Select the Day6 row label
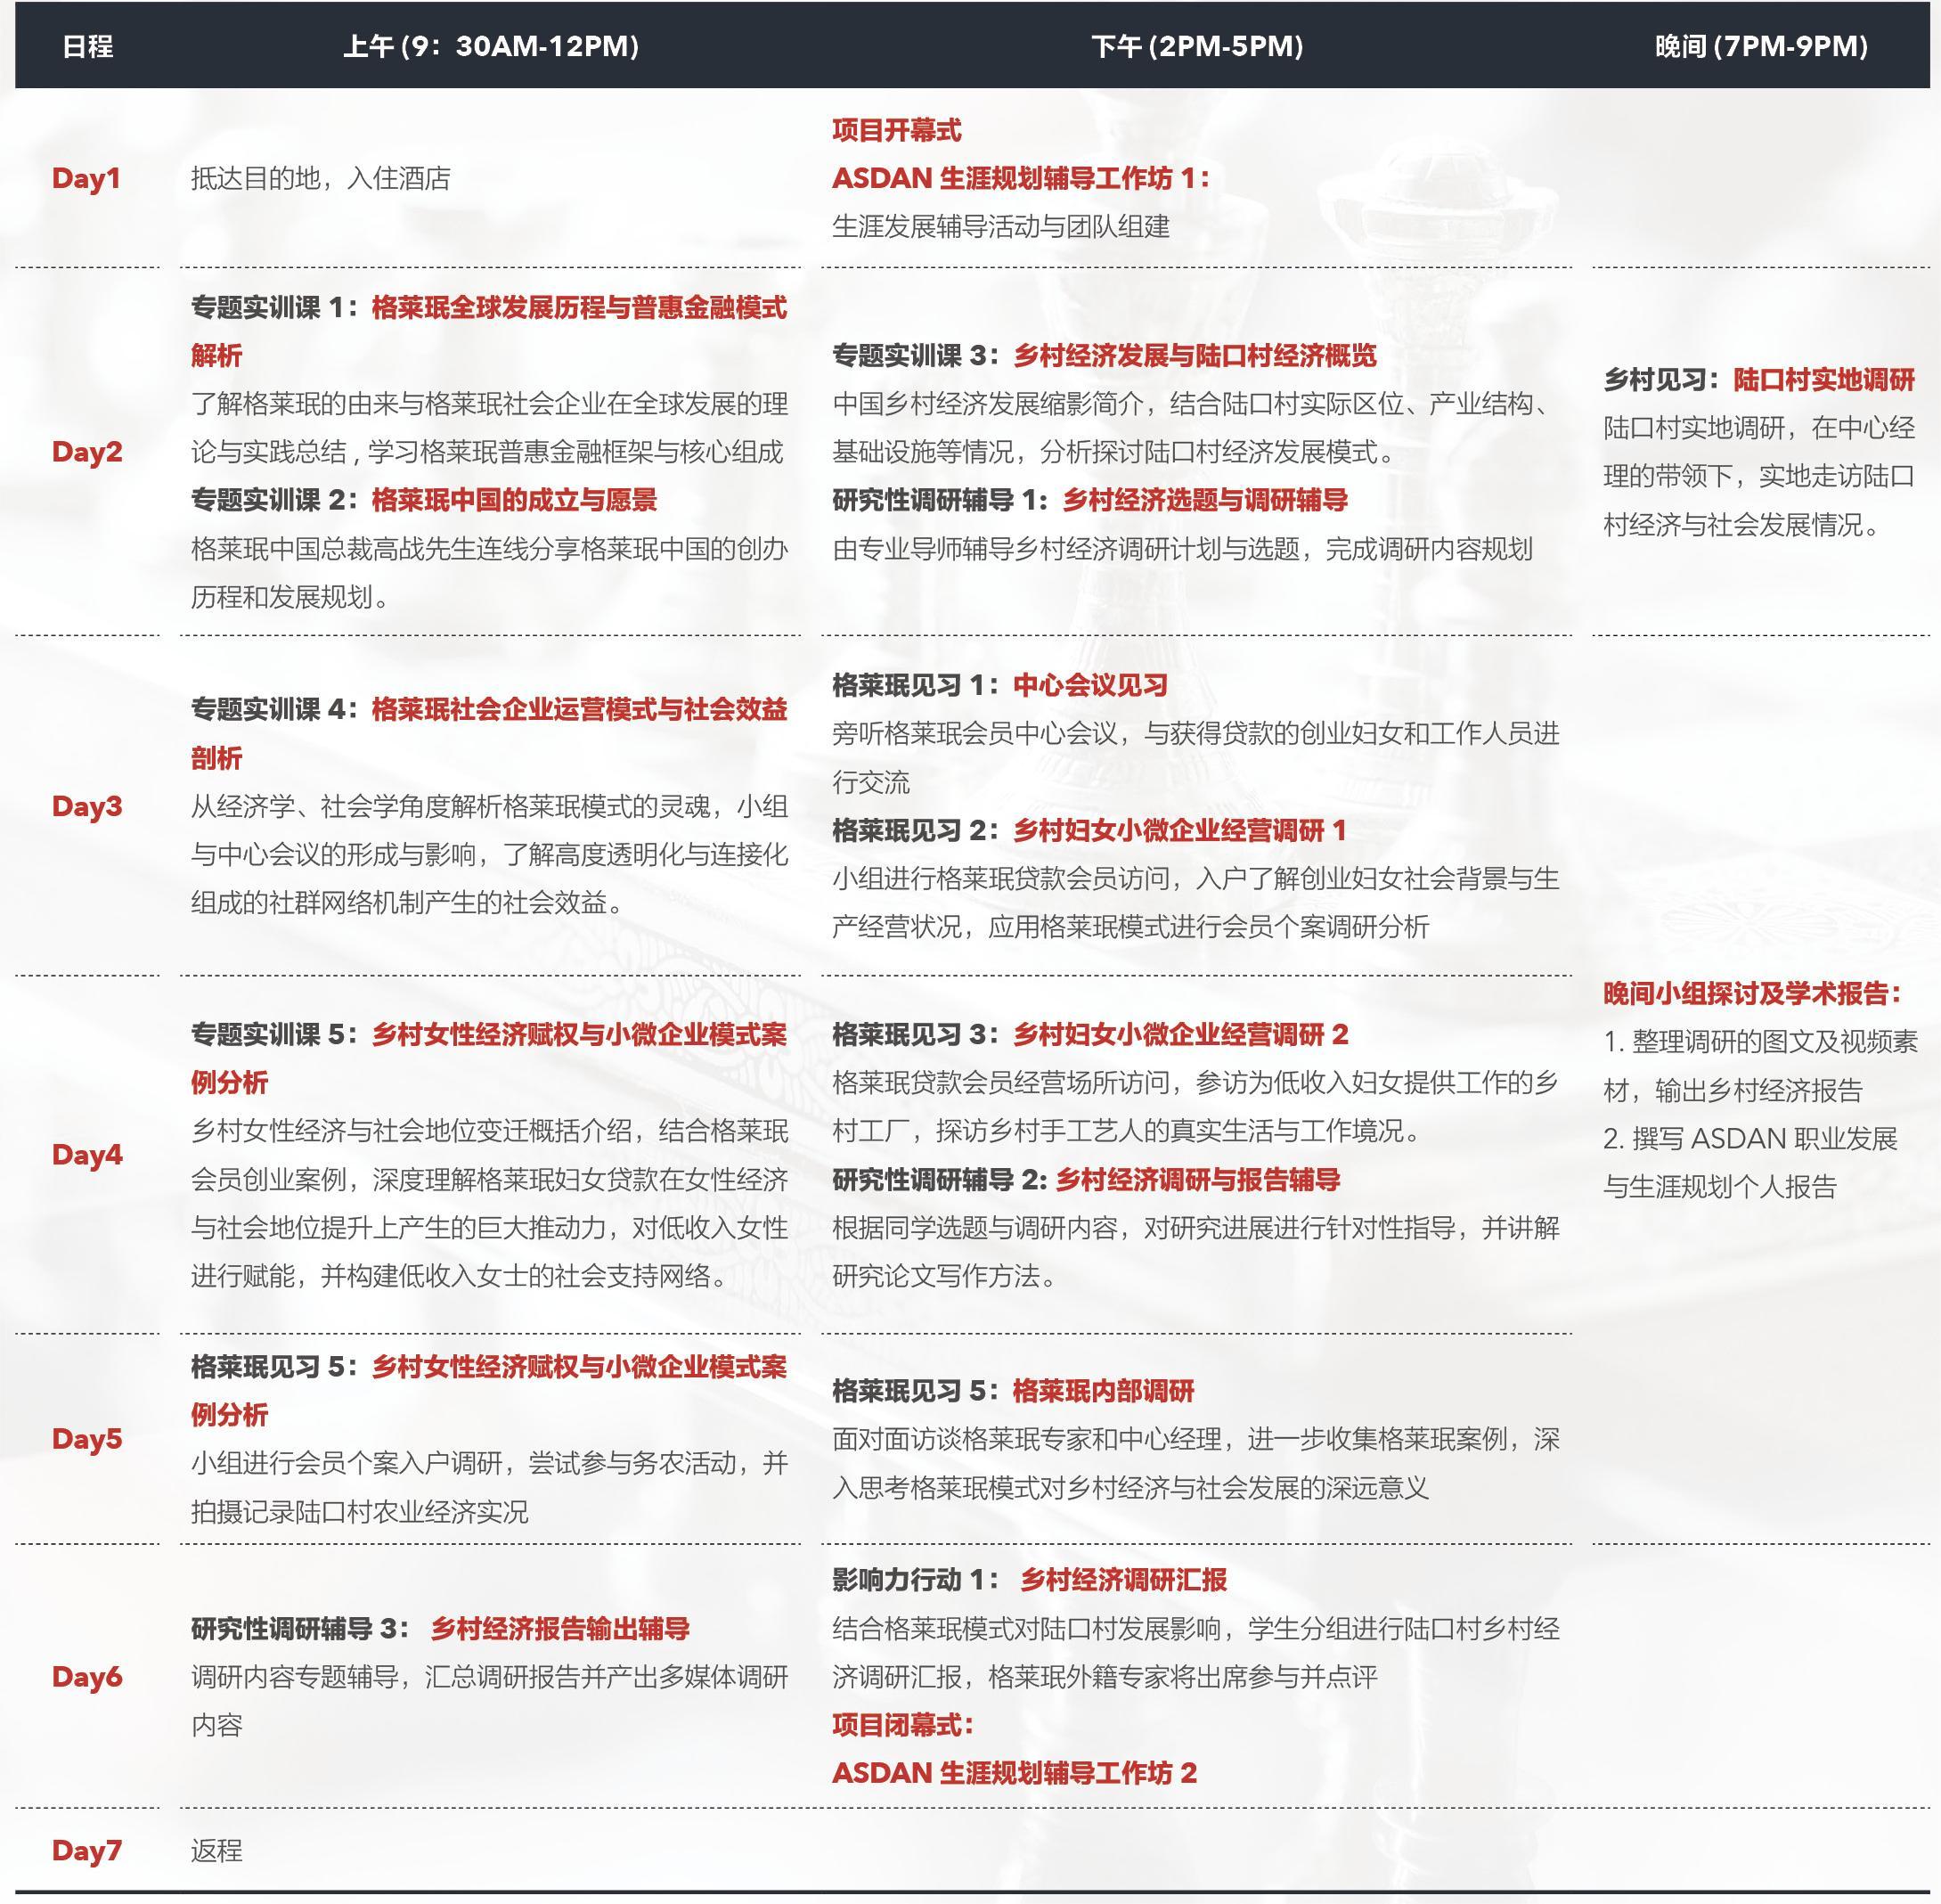Viewport: 1941px width, 1904px height. (x=87, y=1677)
